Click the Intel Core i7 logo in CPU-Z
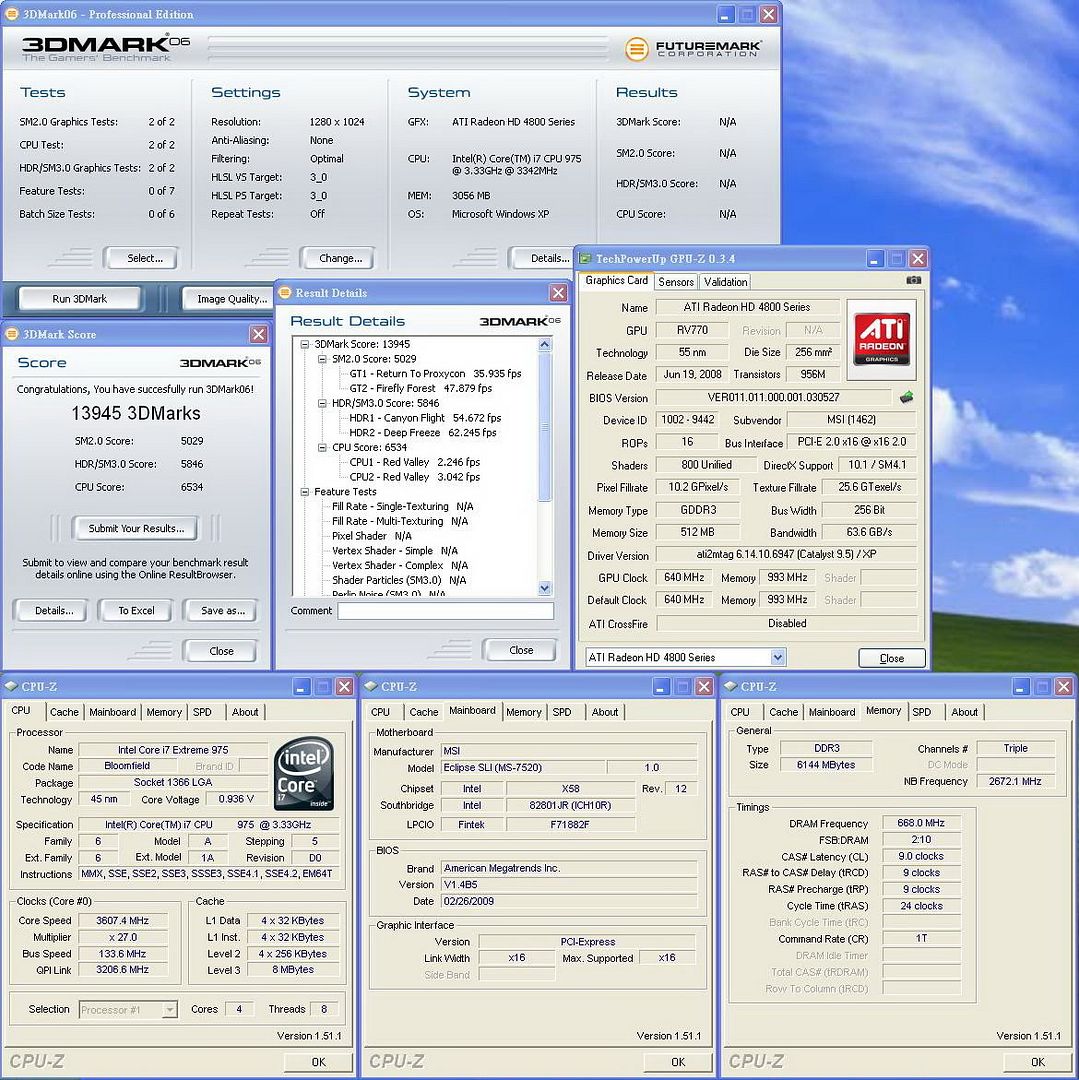Image resolution: width=1079 pixels, height=1080 pixels. tap(304, 773)
